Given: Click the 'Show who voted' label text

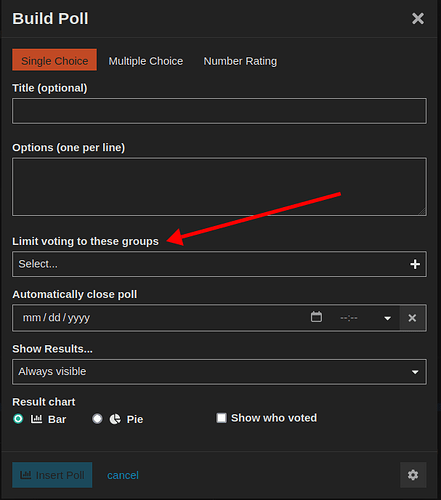Looking at the screenshot, I should point(274,418).
